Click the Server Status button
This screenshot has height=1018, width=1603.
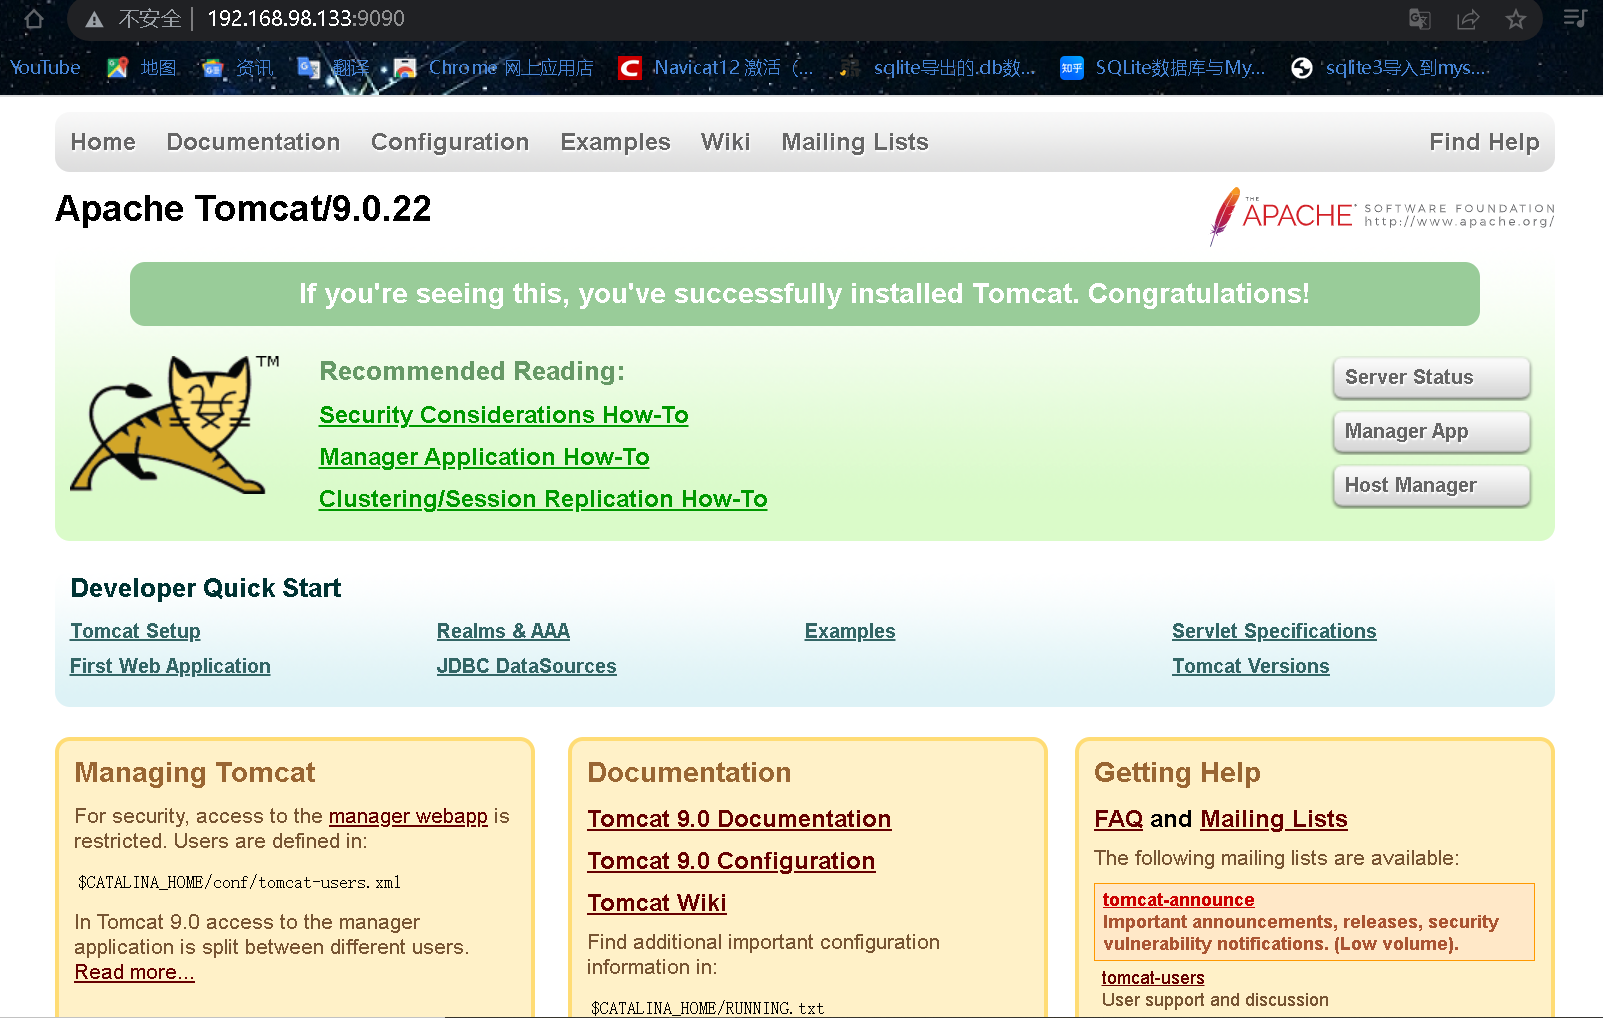coord(1432,378)
